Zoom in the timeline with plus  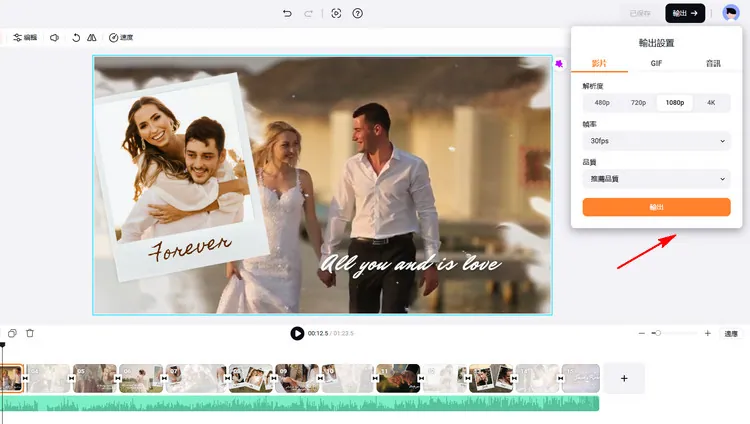coord(707,333)
